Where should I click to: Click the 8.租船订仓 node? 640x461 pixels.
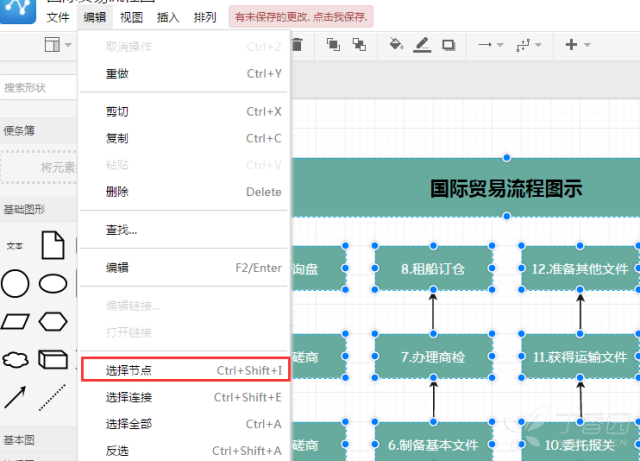433,268
